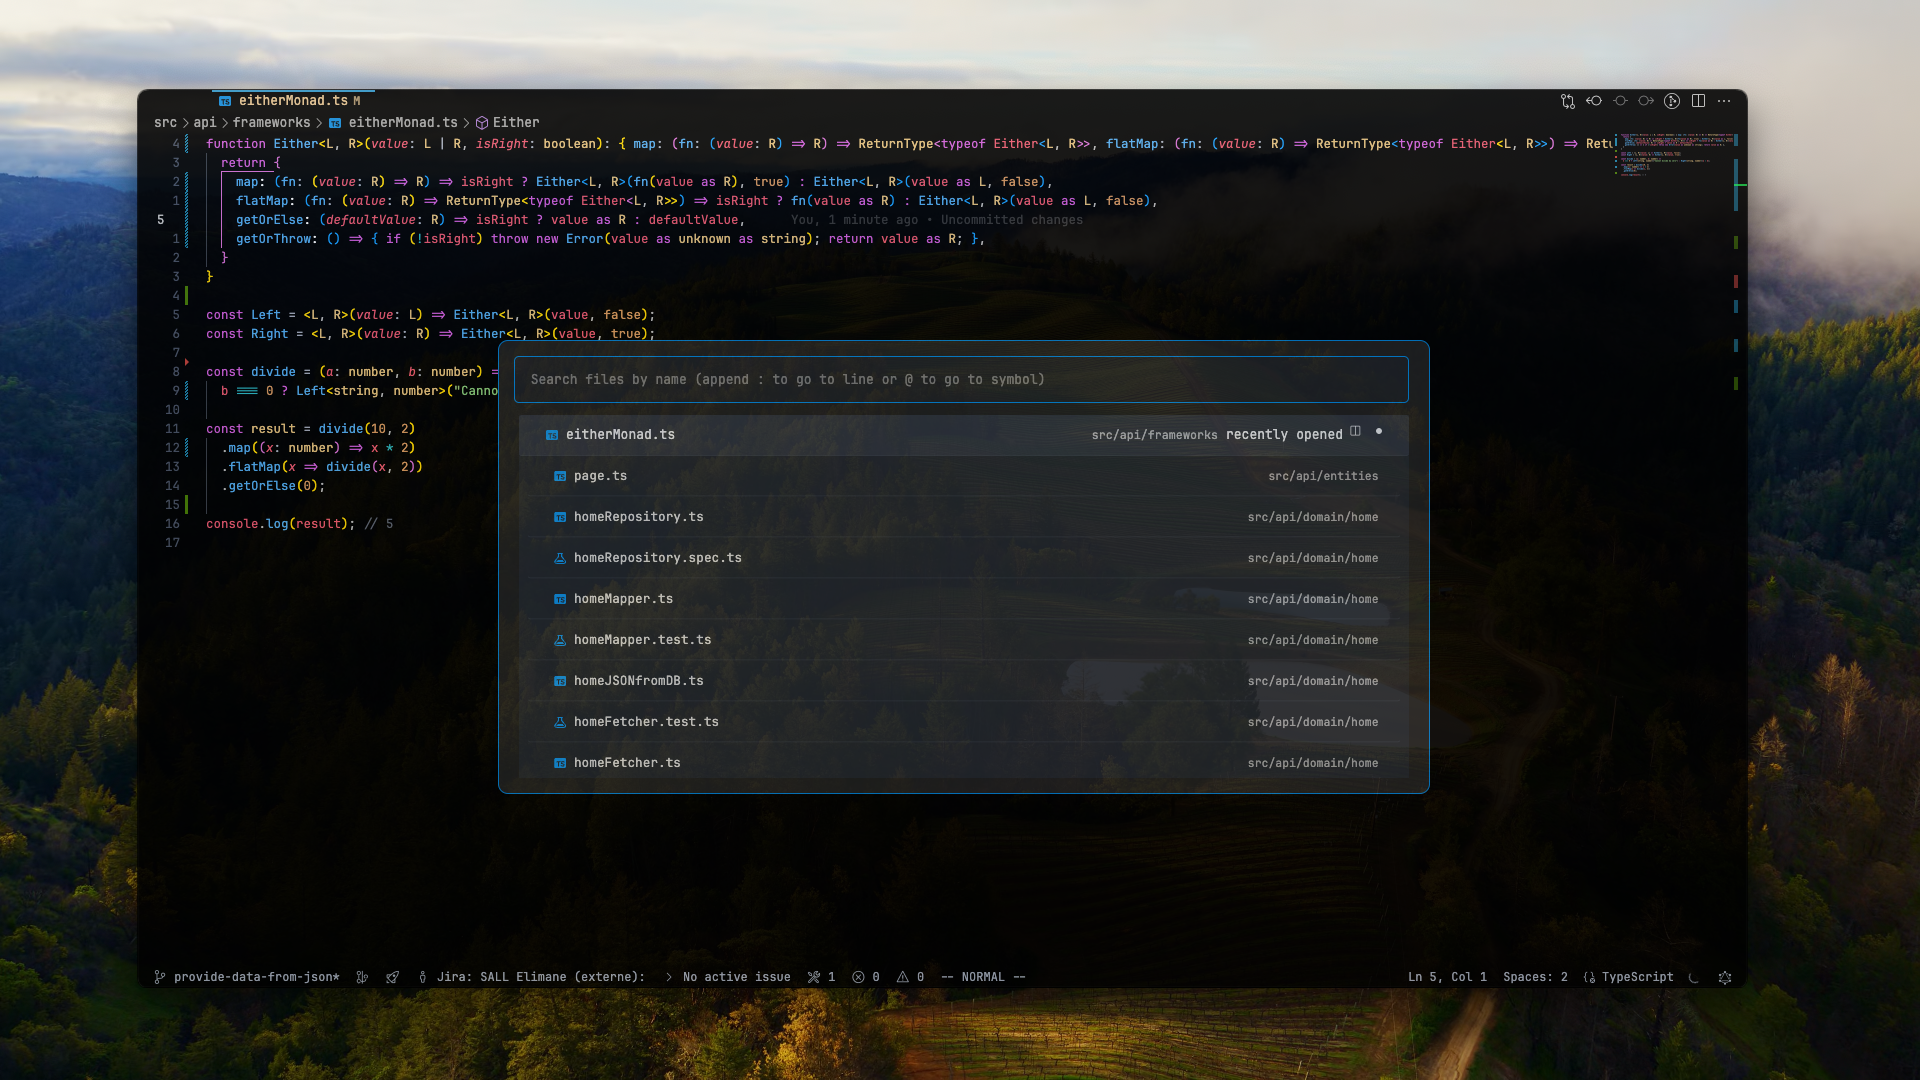
Task: Open editor More Actions ellipsis menu
Action: coord(1724,101)
